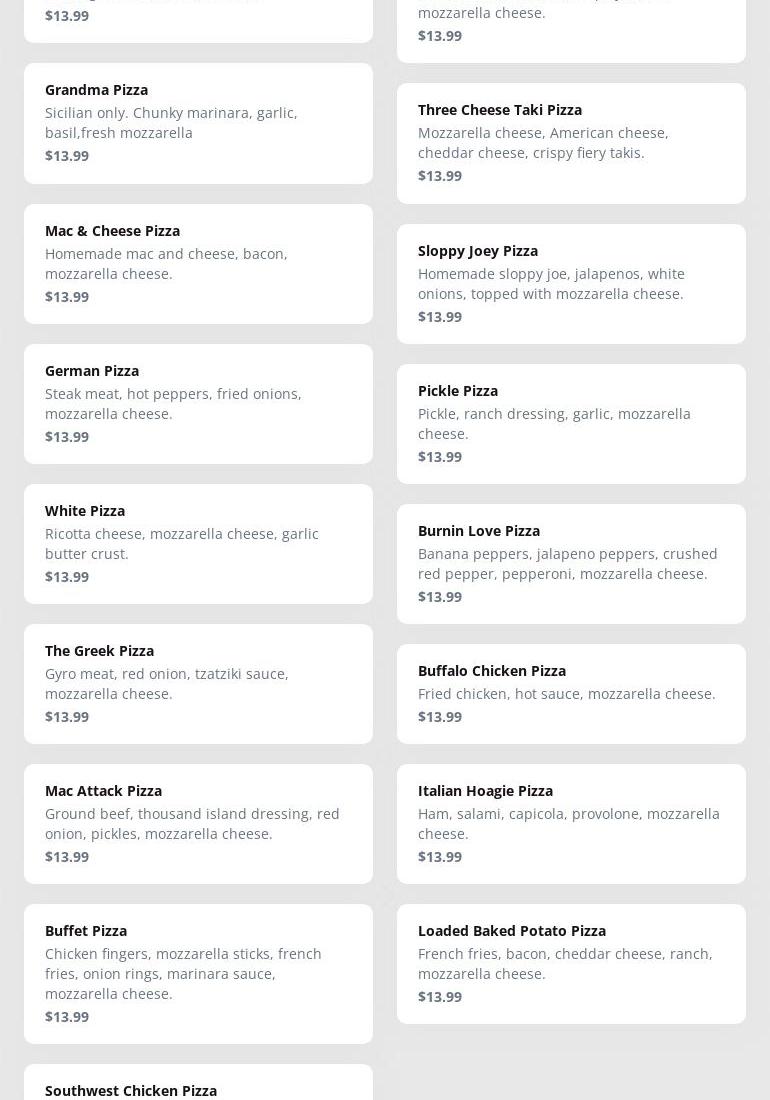Select the Buffalo Chicken Pizza item
770x1100 pixels.
571,694
